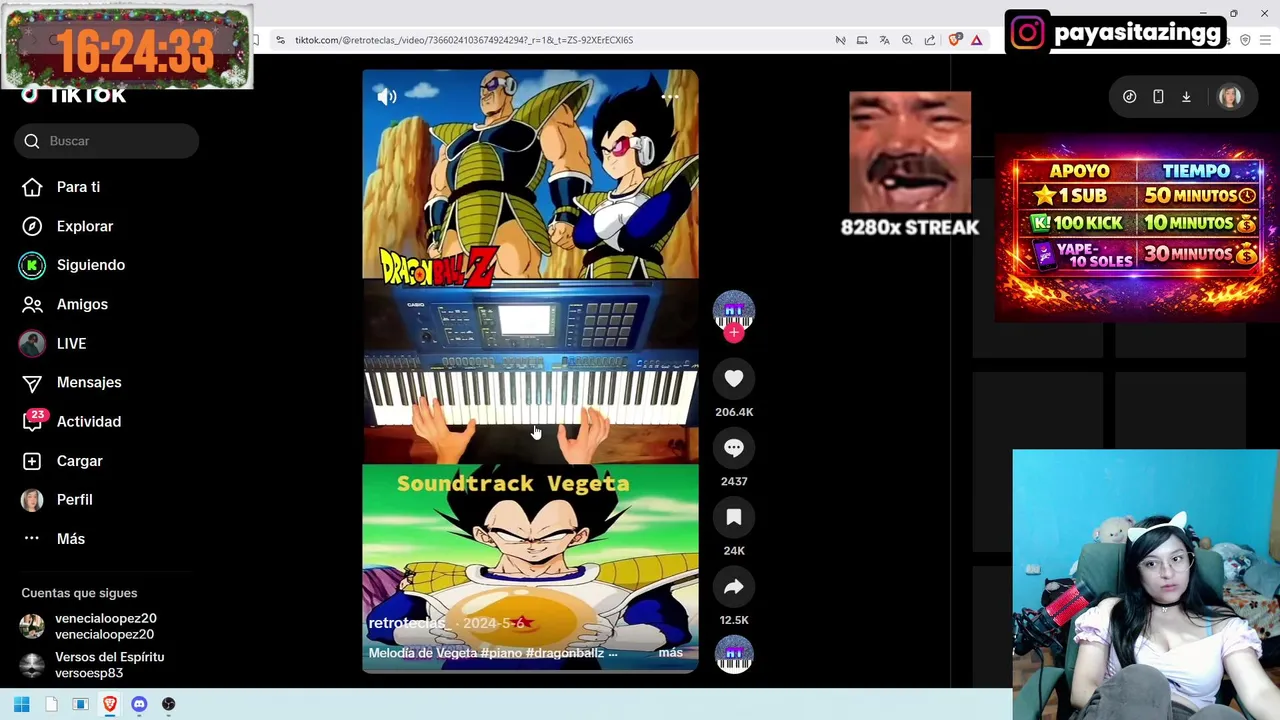This screenshot has height=720, width=1280.
Task: Open the Brave Rewards triangle icon
Action: tap(977, 40)
